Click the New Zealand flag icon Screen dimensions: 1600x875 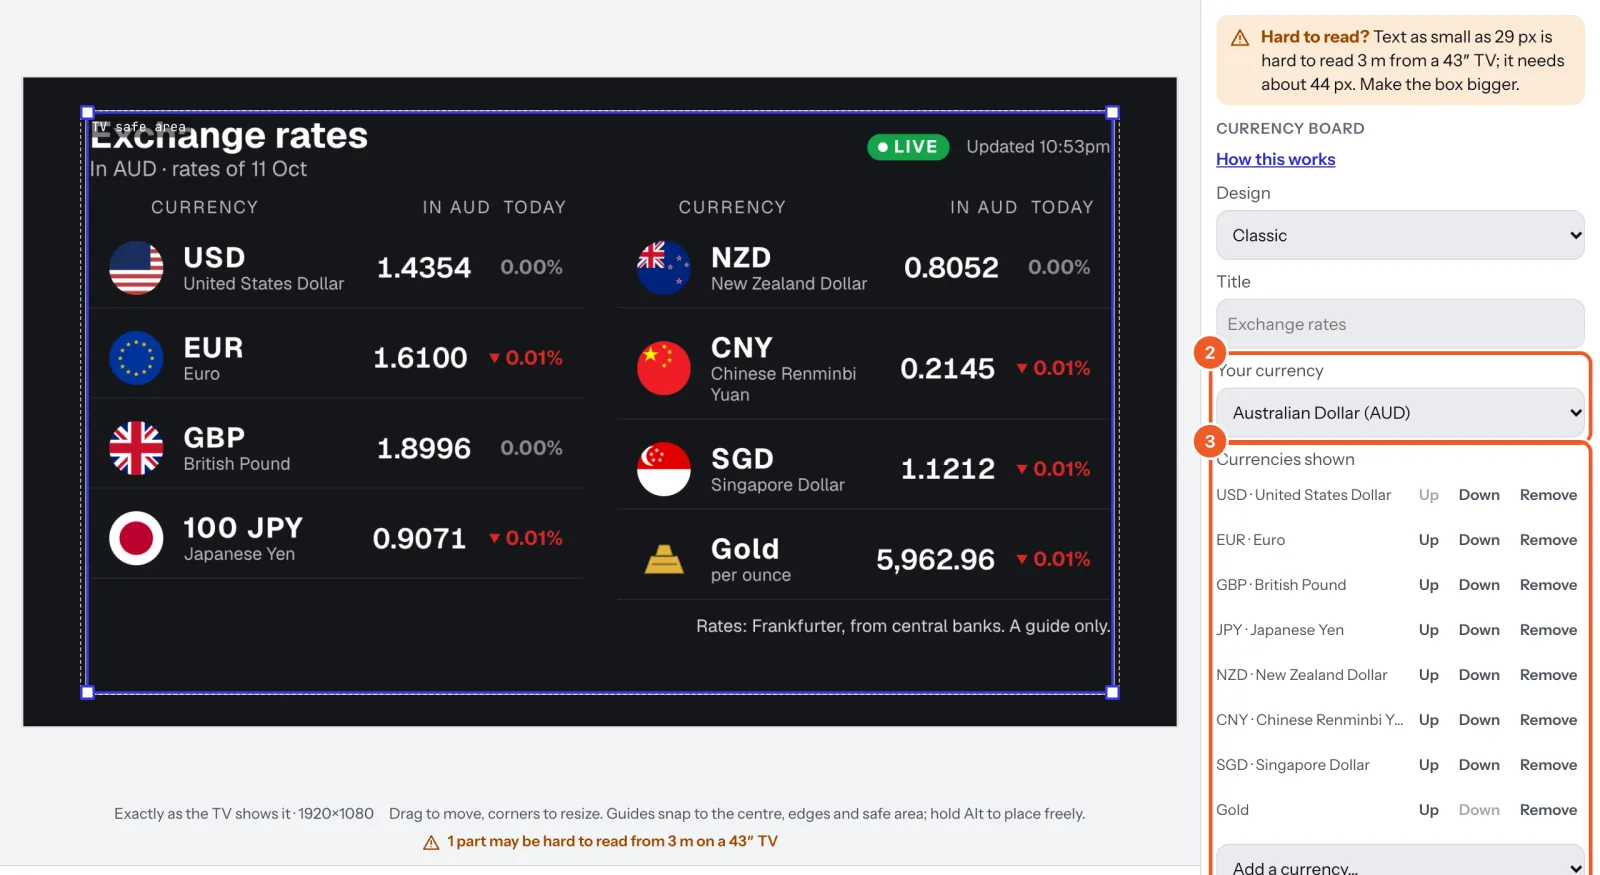click(x=664, y=268)
